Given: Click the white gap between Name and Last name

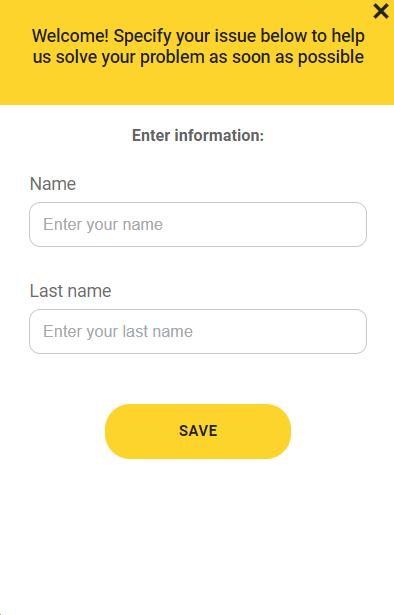Looking at the screenshot, I should click(198, 265).
